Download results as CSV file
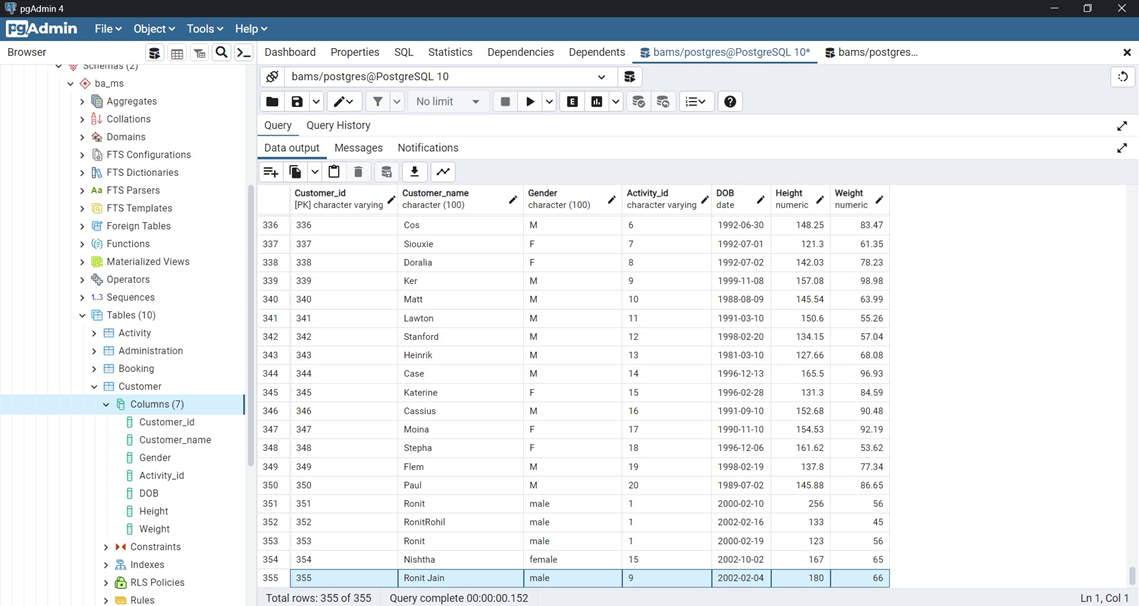1139x606 pixels. [414, 172]
